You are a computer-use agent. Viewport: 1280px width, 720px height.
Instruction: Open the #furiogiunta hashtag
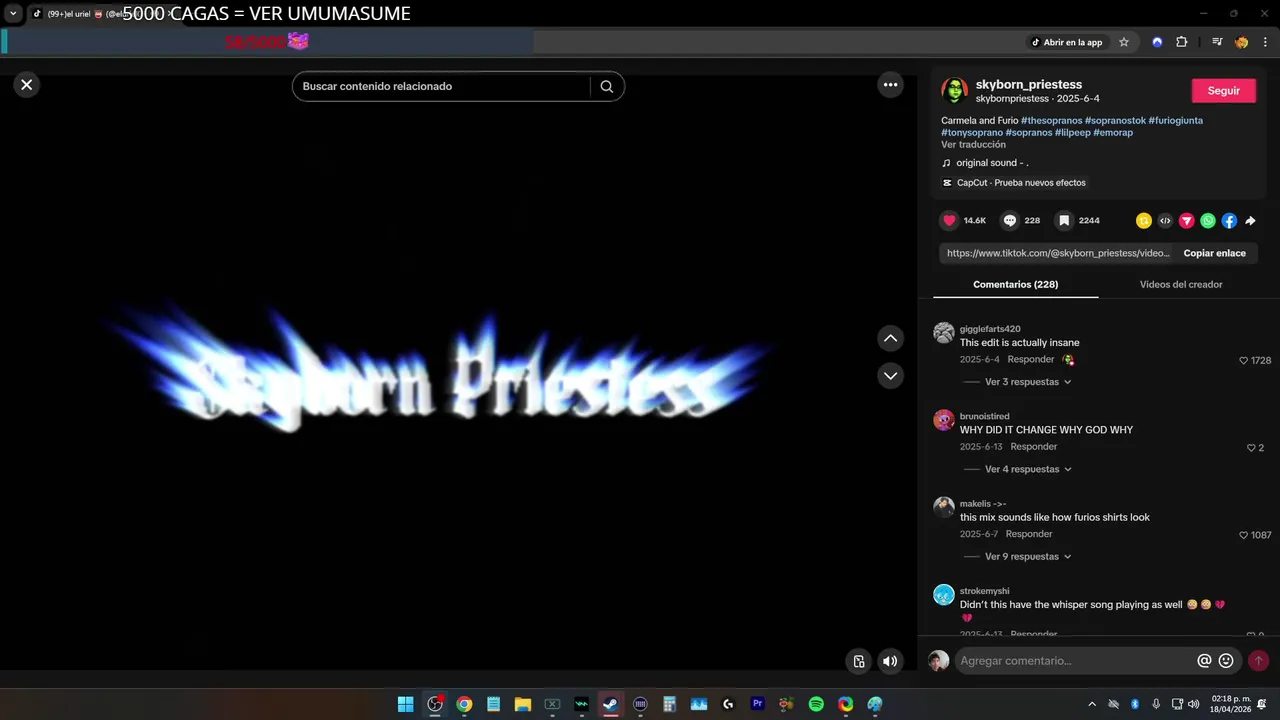click(x=1175, y=120)
